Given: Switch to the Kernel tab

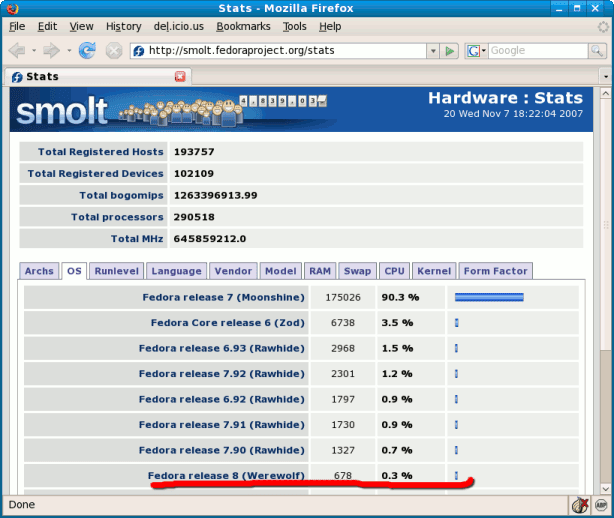Looking at the screenshot, I should coord(434,271).
